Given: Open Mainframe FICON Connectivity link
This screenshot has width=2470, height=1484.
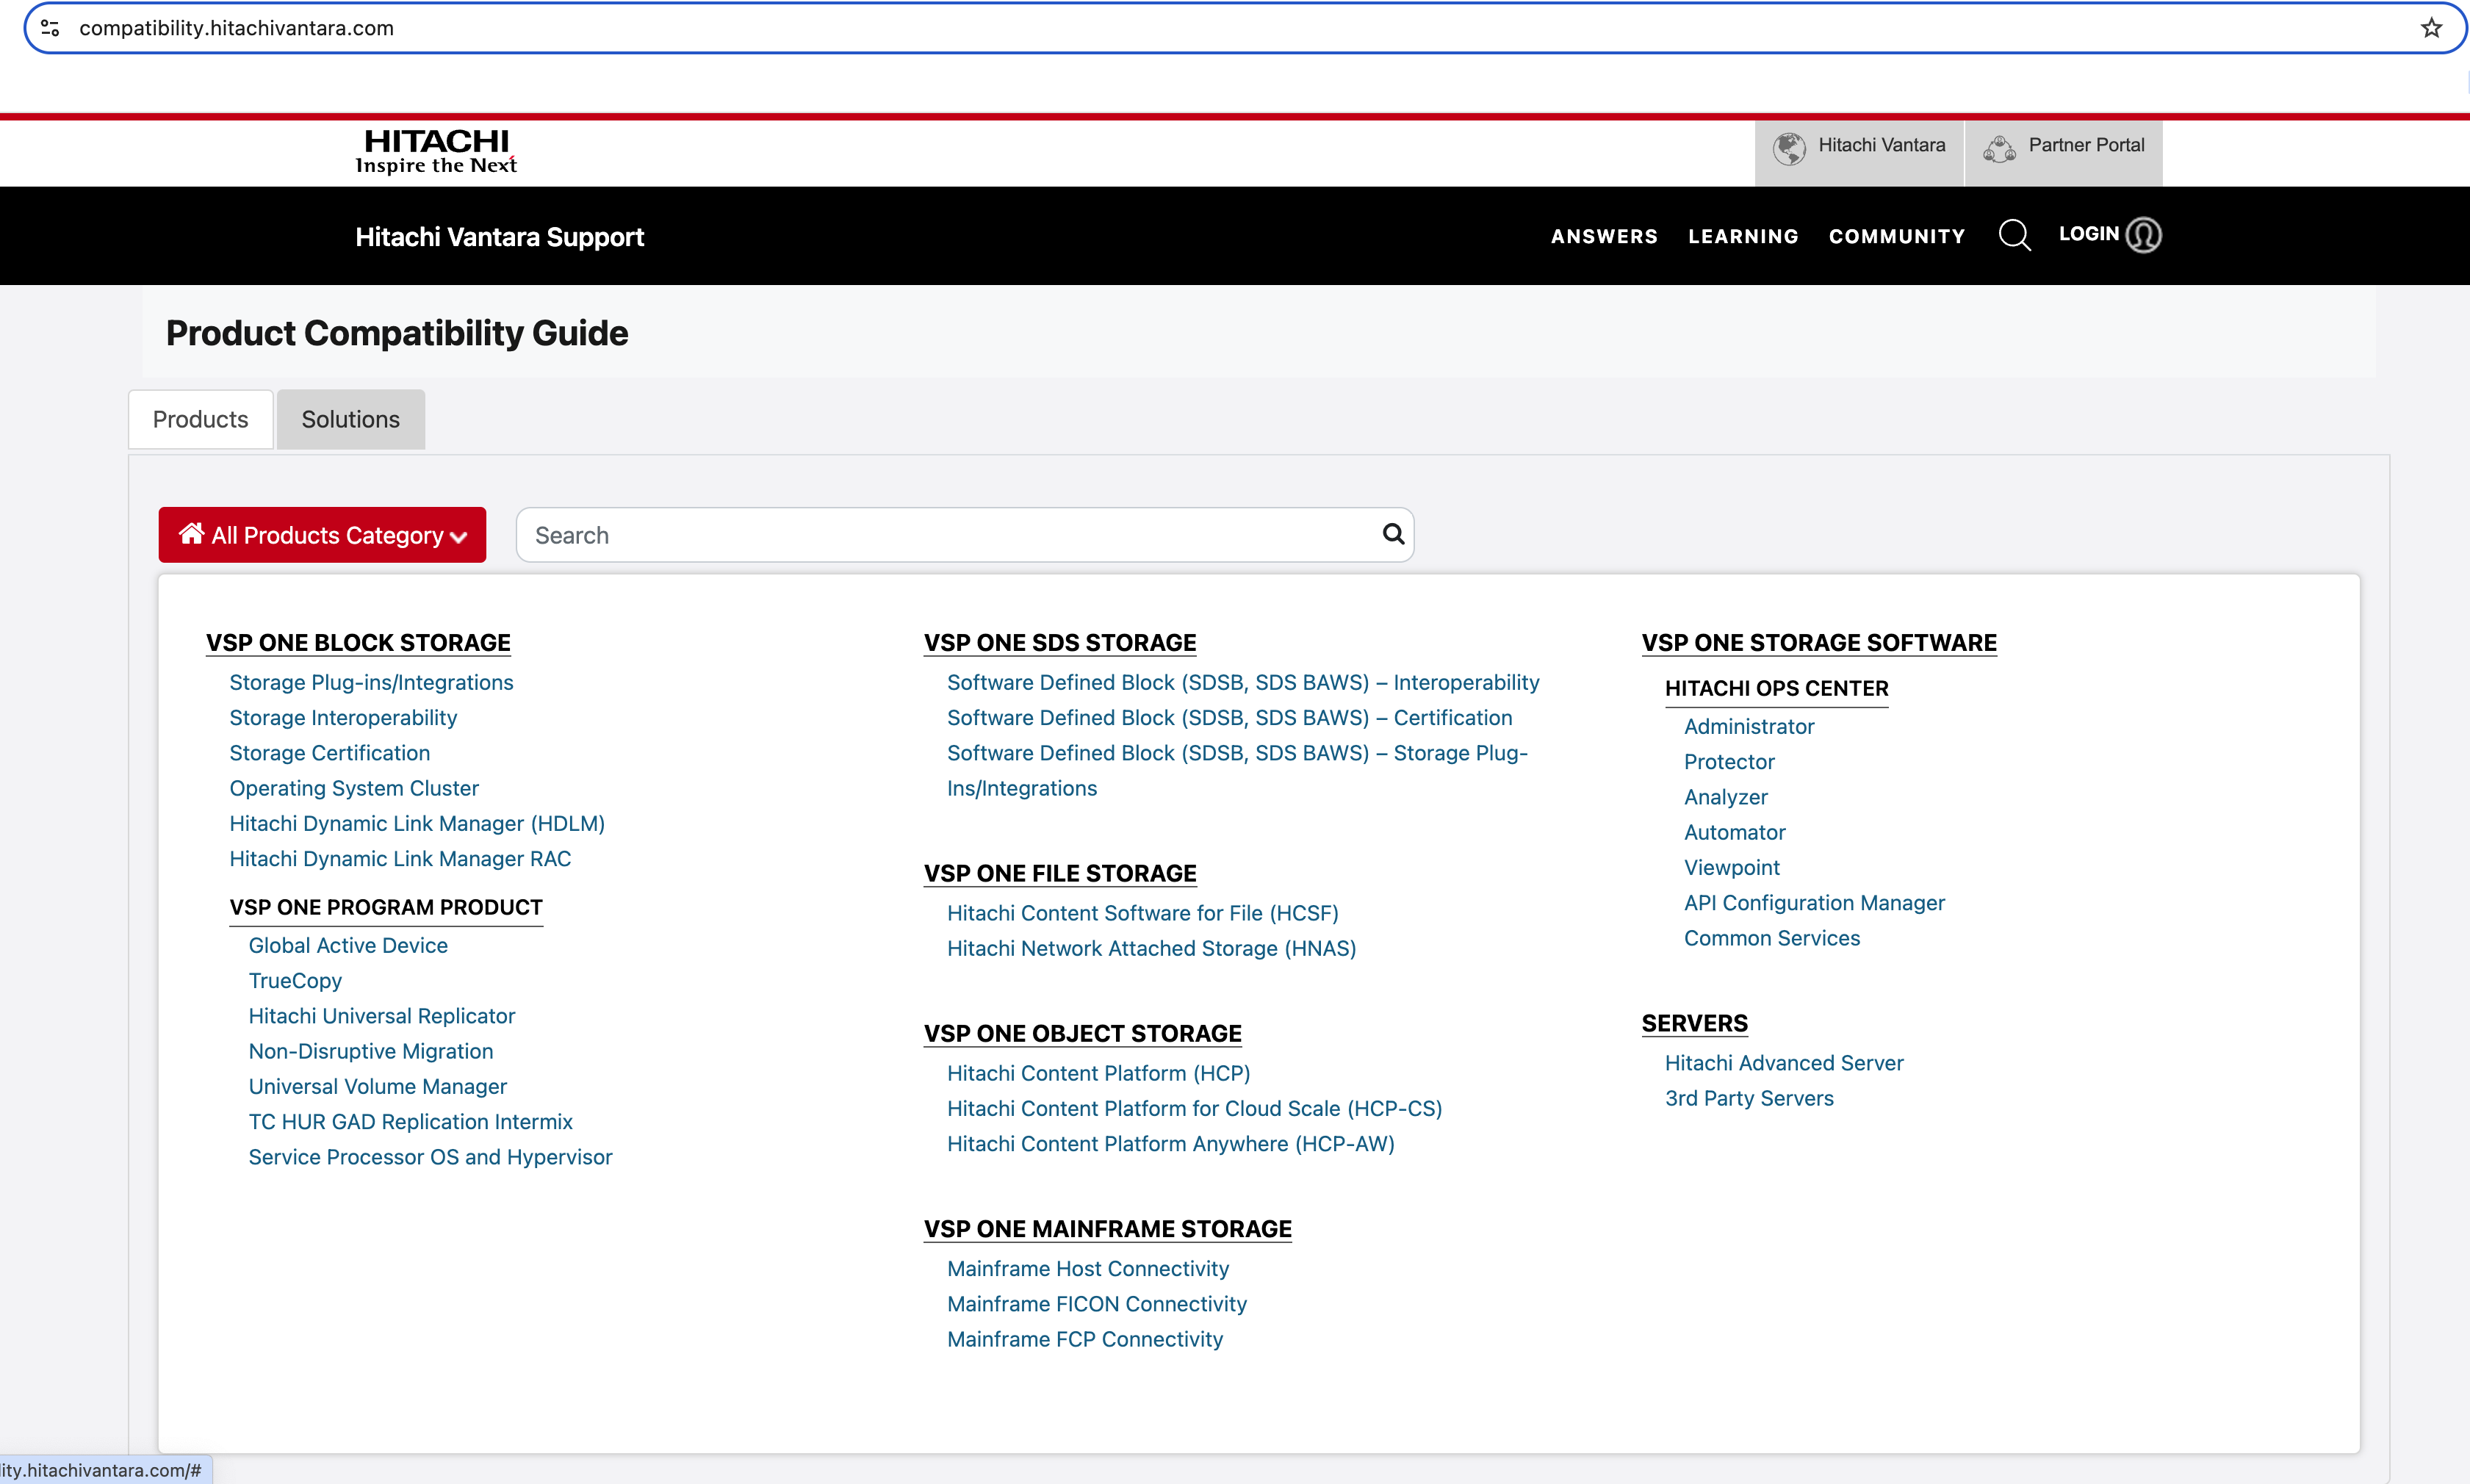Looking at the screenshot, I should click(1096, 1304).
